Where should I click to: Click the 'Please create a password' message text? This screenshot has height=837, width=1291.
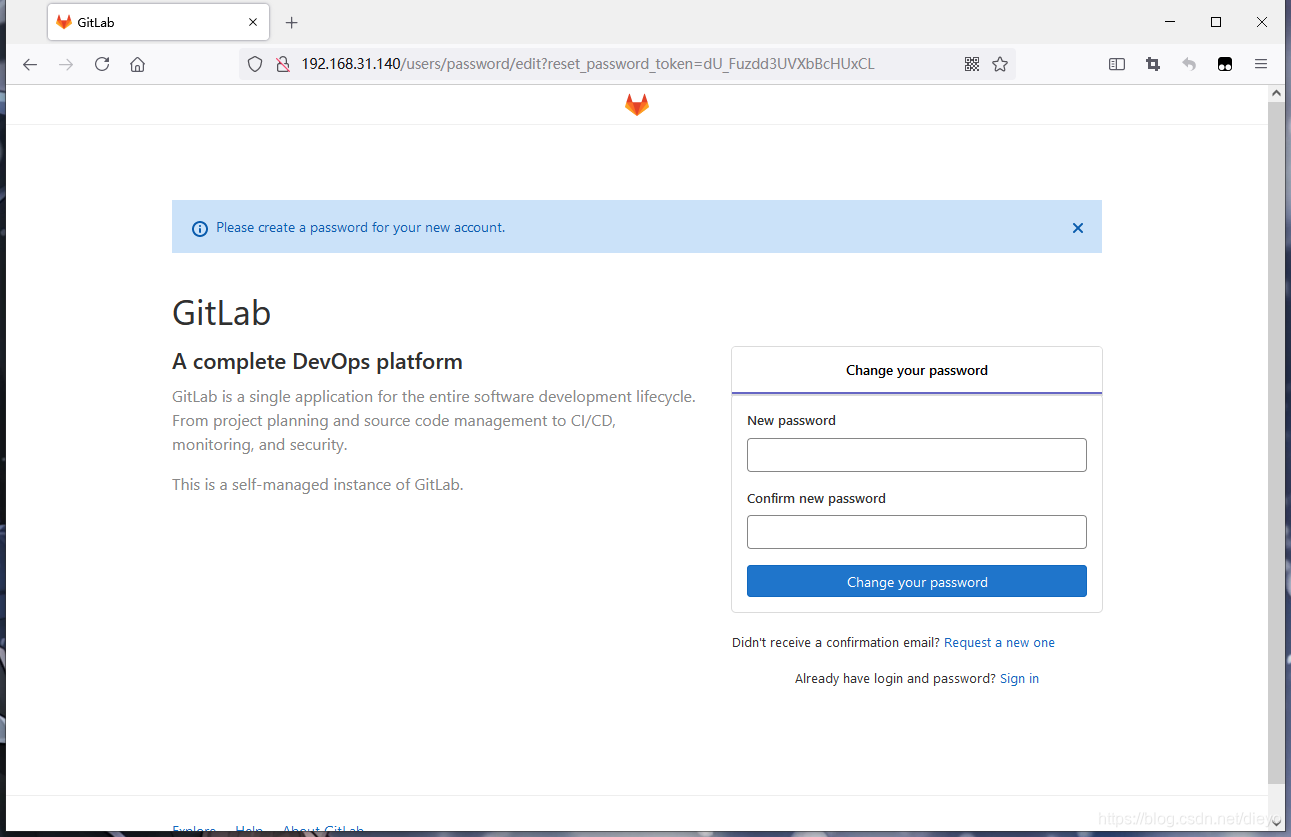(360, 228)
